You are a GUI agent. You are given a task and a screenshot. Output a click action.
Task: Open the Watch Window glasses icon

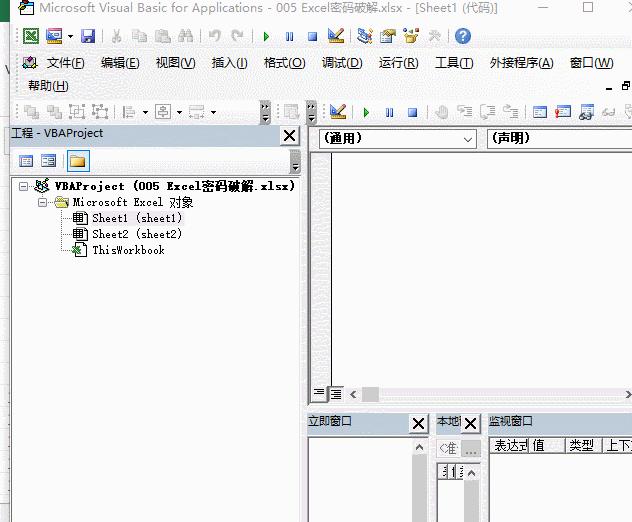(x=586, y=112)
